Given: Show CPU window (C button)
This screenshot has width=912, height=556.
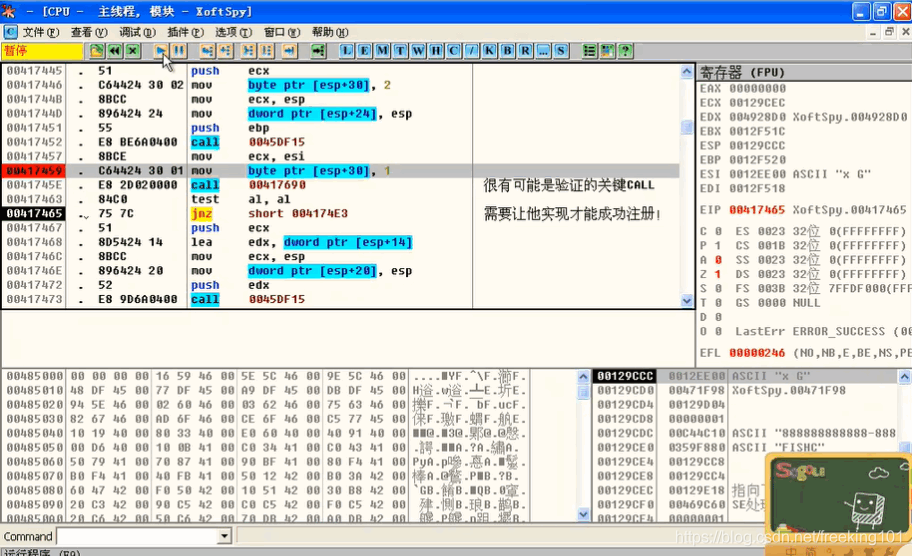Looking at the screenshot, I should pyautogui.click(x=454, y=51).
